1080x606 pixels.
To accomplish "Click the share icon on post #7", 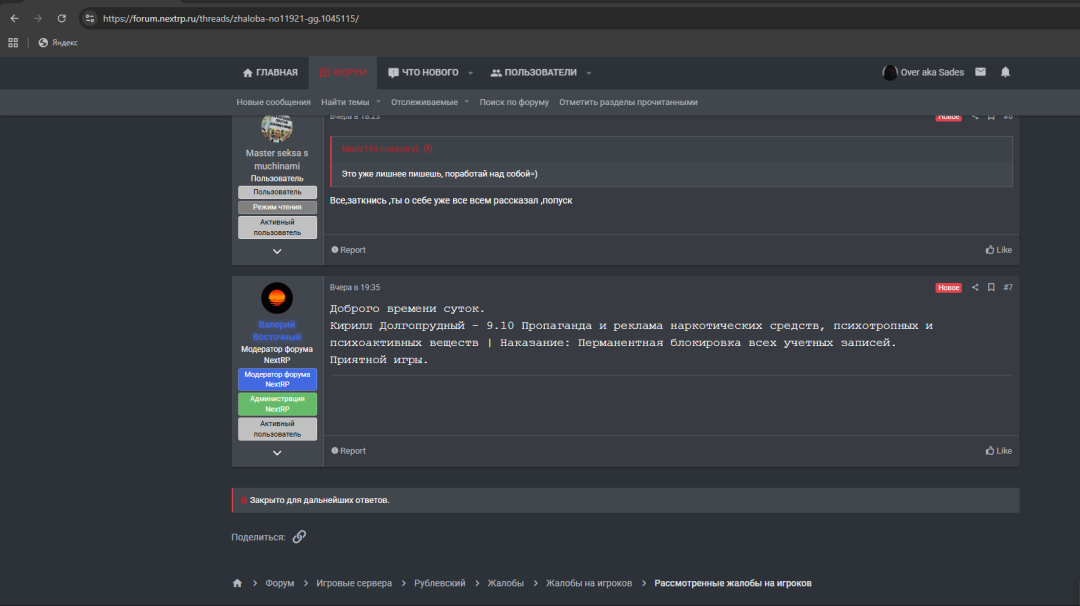I will pos(975,287).
